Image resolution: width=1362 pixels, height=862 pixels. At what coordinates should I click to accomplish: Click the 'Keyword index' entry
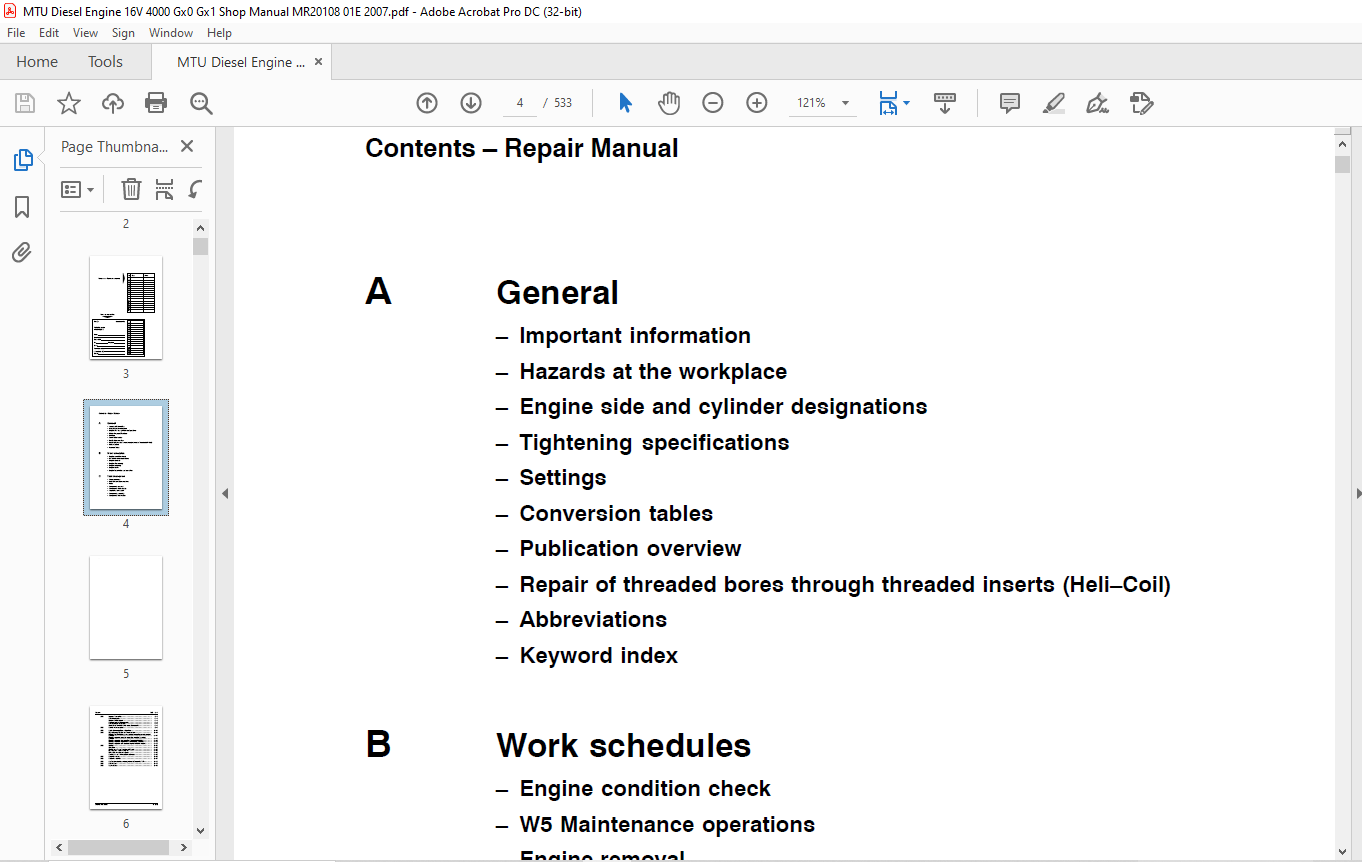(599, 656)
